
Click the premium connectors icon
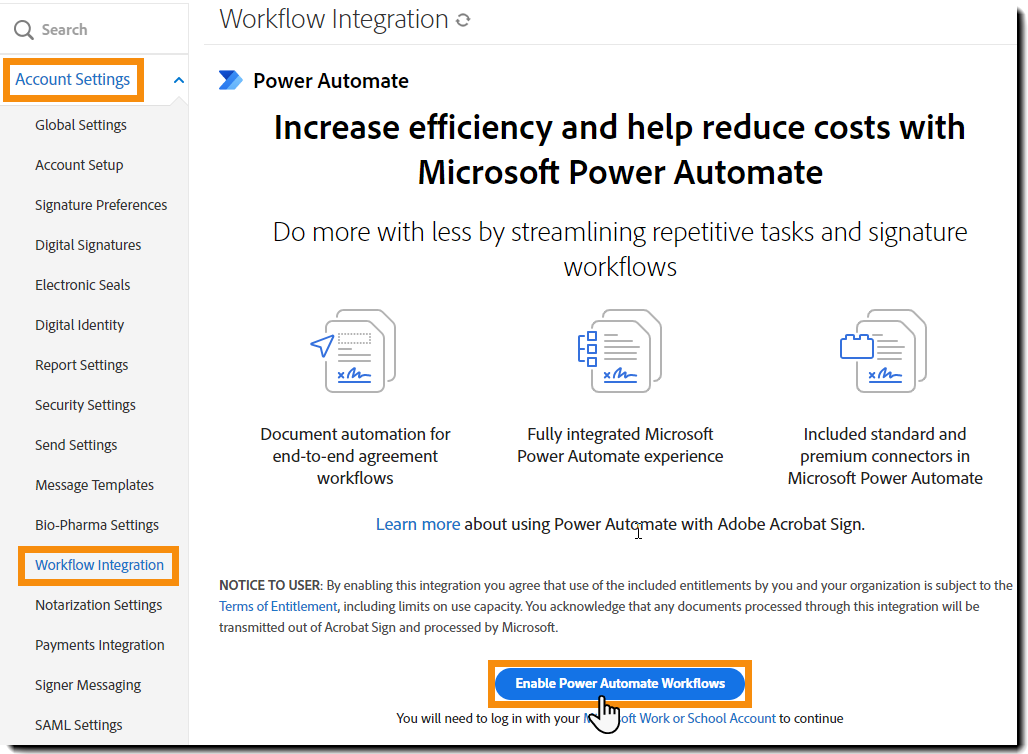(884, 350)
